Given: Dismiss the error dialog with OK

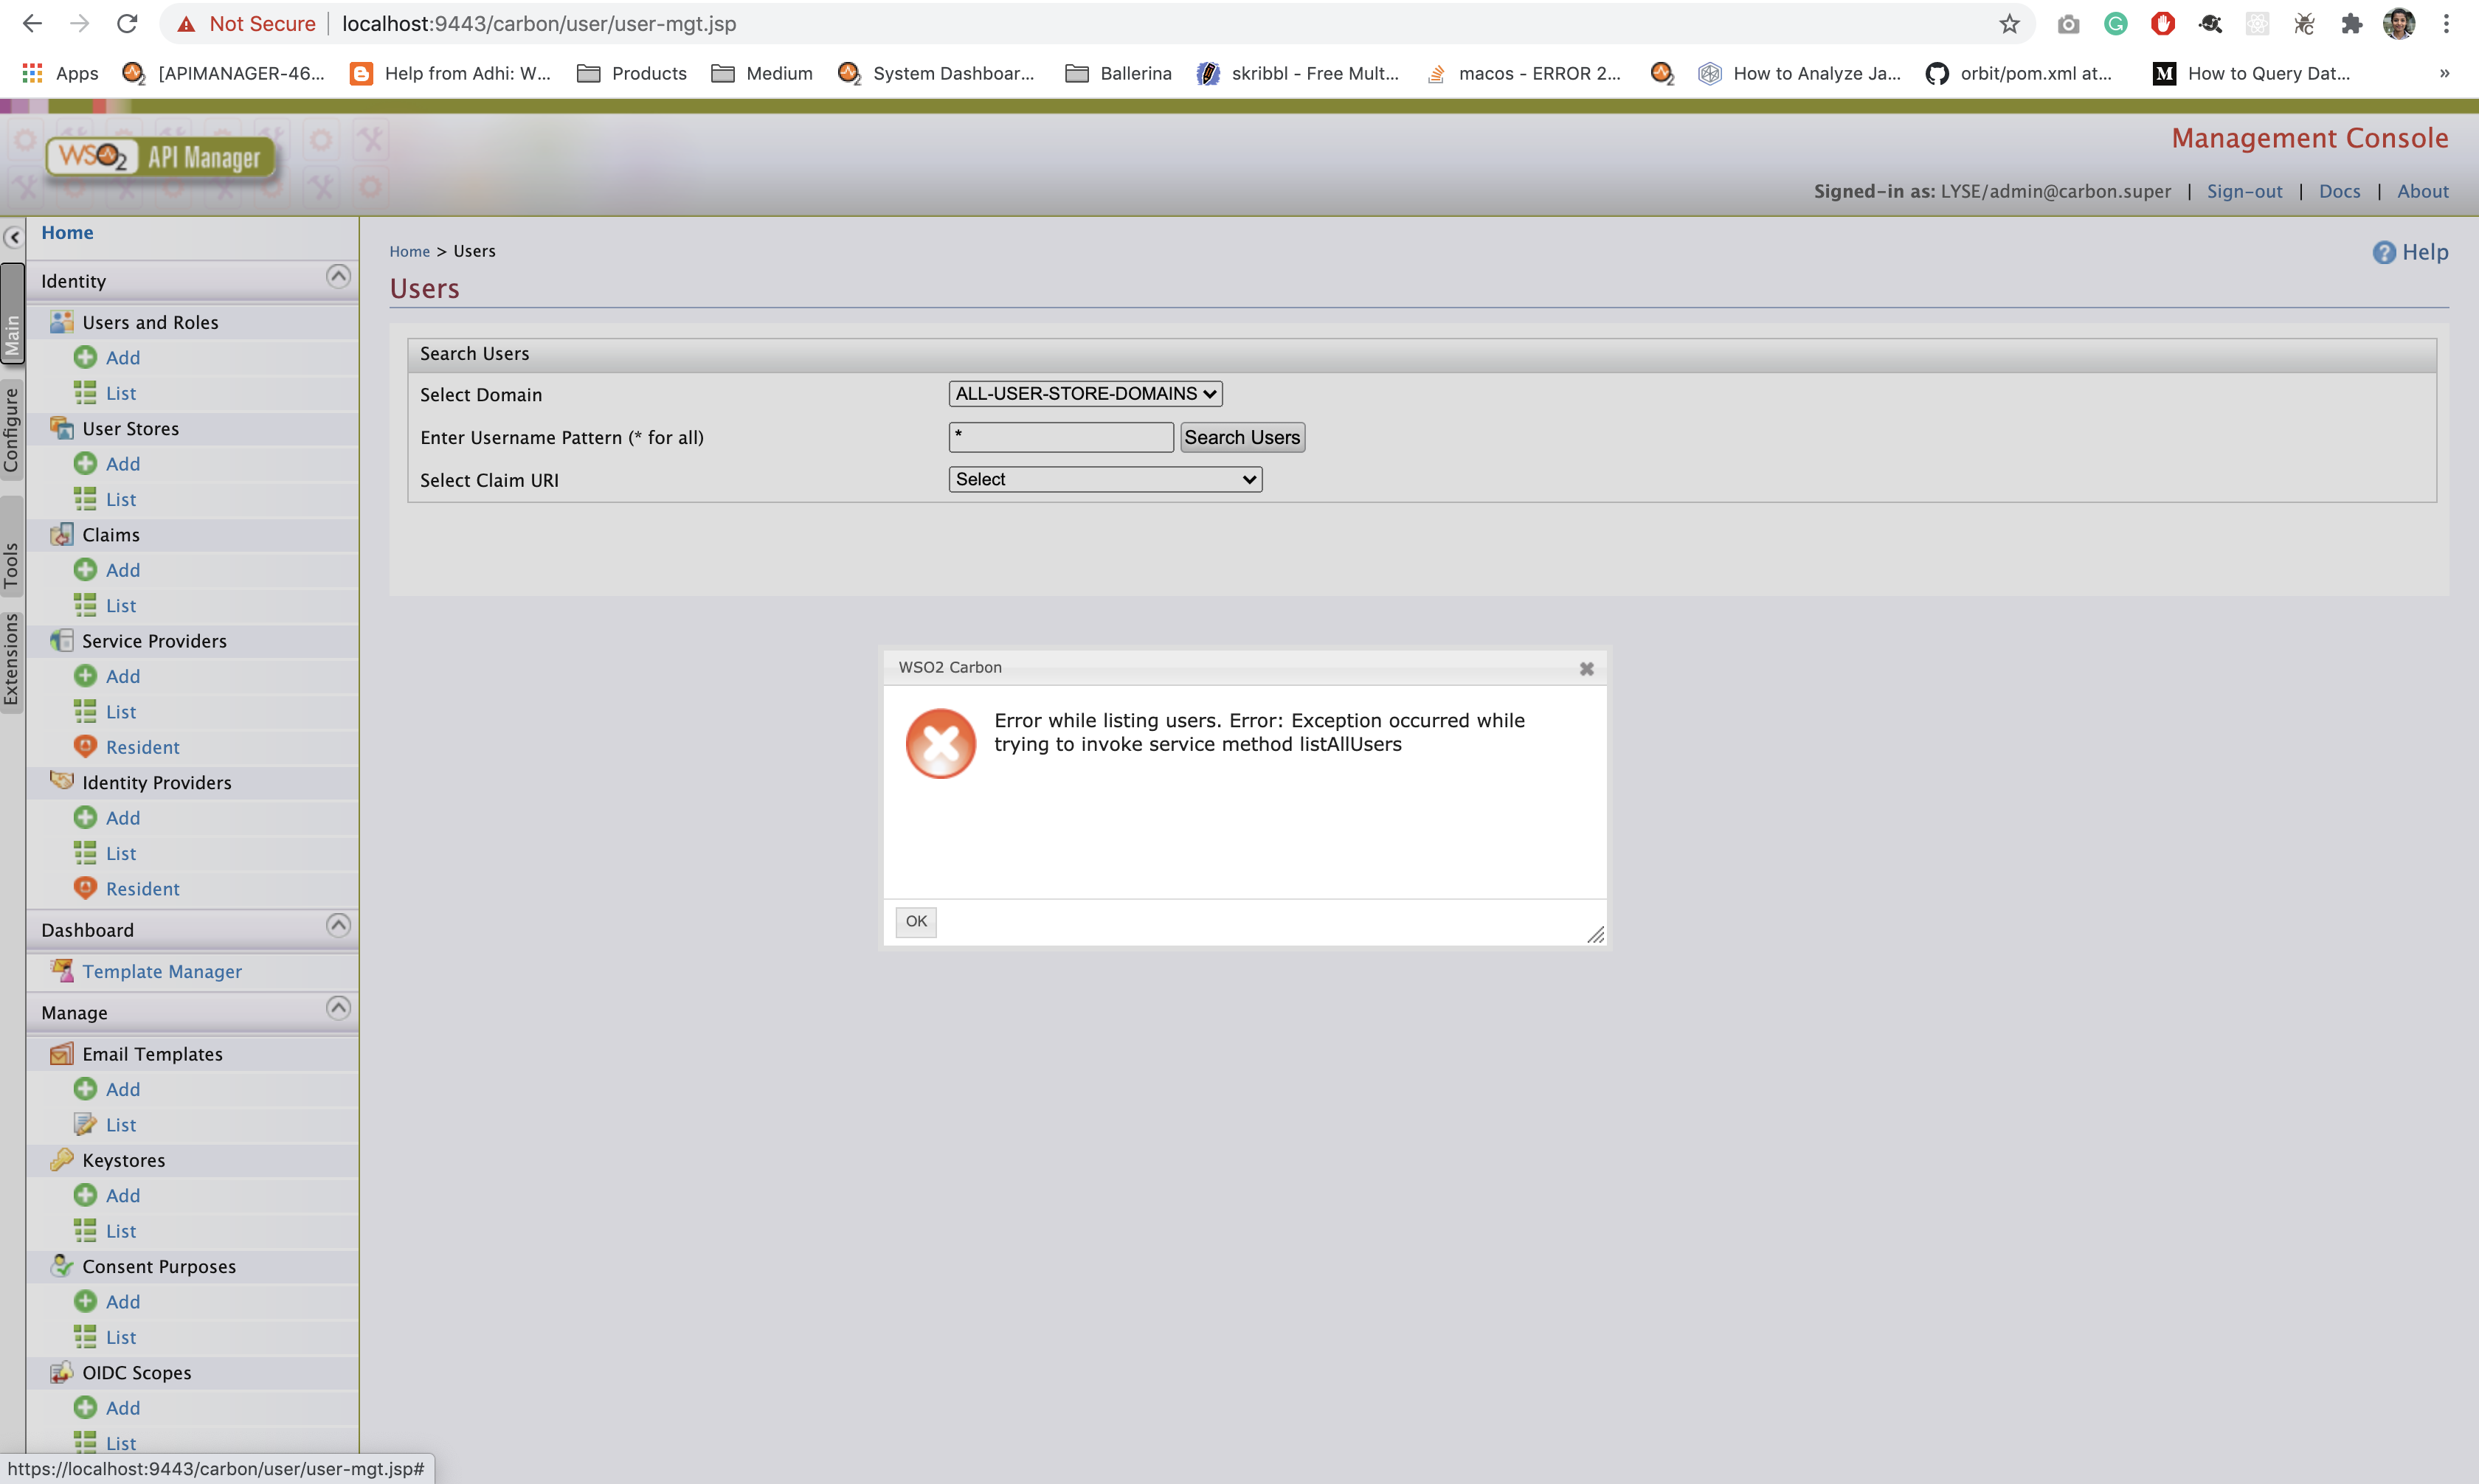Looking at the screenshot, I should pos(915,921).
